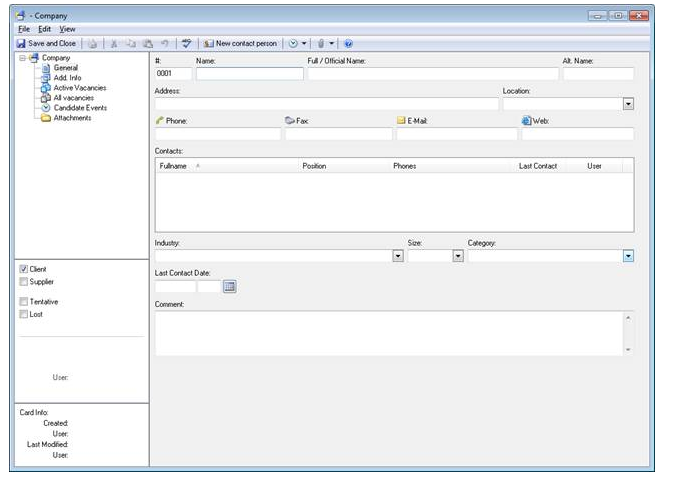Click the Alt. Name input field
Screen dimensions: 674x490
(x=598, y=74)
